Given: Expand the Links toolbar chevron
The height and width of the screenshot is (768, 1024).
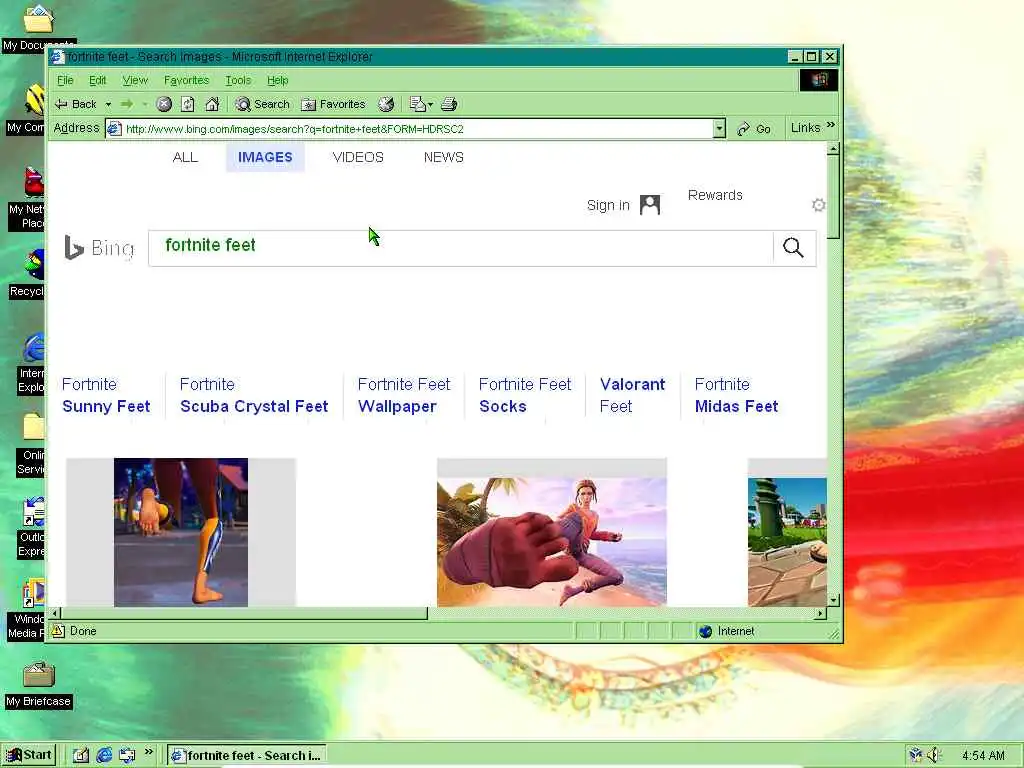Looking at the screenshot, I should coord(831,125).
